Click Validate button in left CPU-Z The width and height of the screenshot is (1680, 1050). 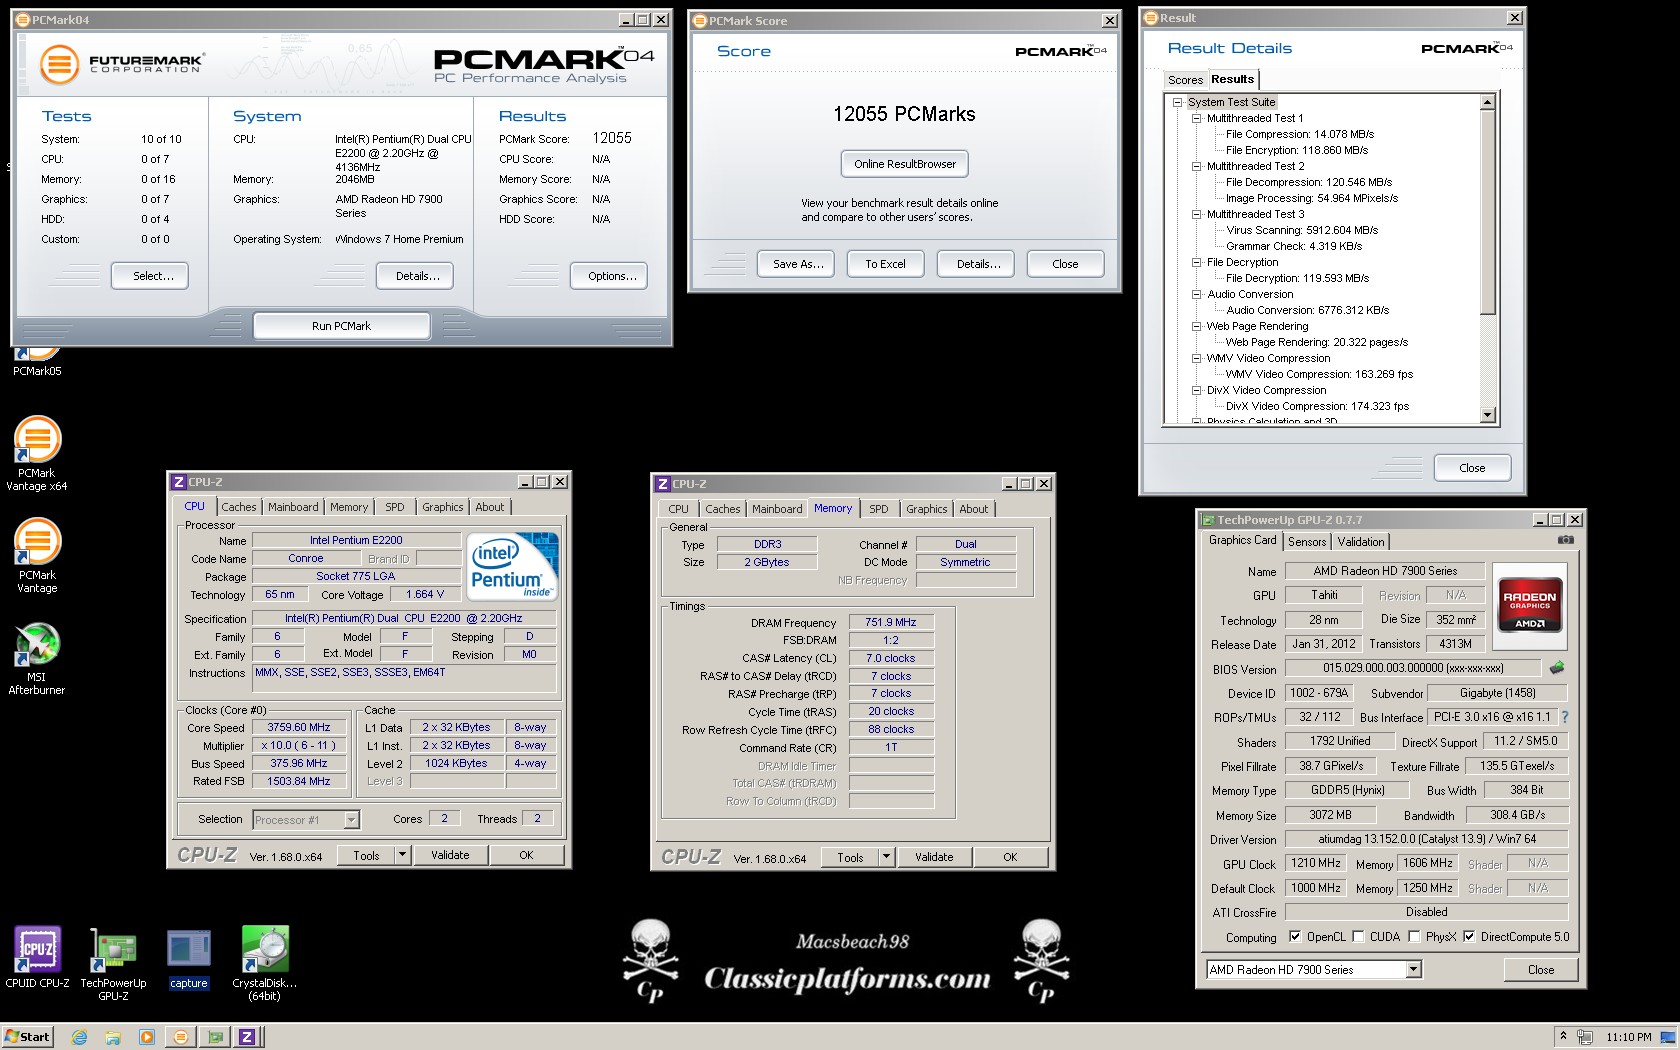click(x=450, y=855)
